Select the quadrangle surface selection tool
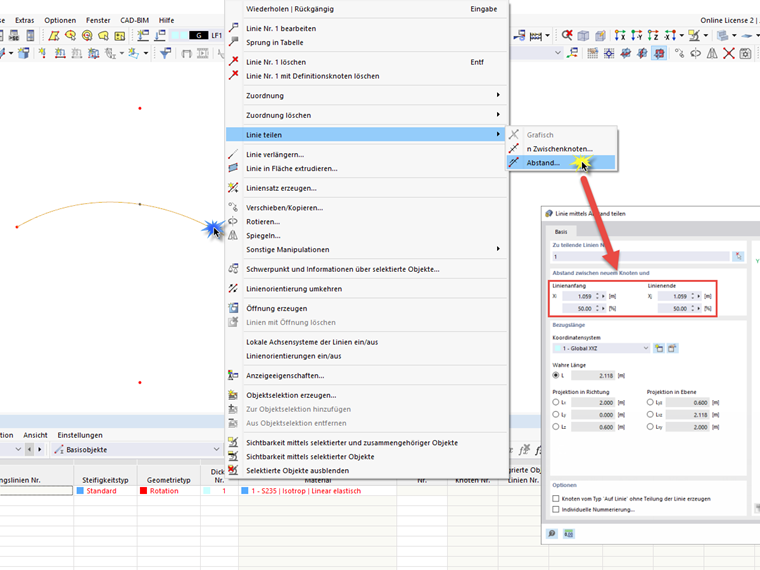 tap(54, 35)
